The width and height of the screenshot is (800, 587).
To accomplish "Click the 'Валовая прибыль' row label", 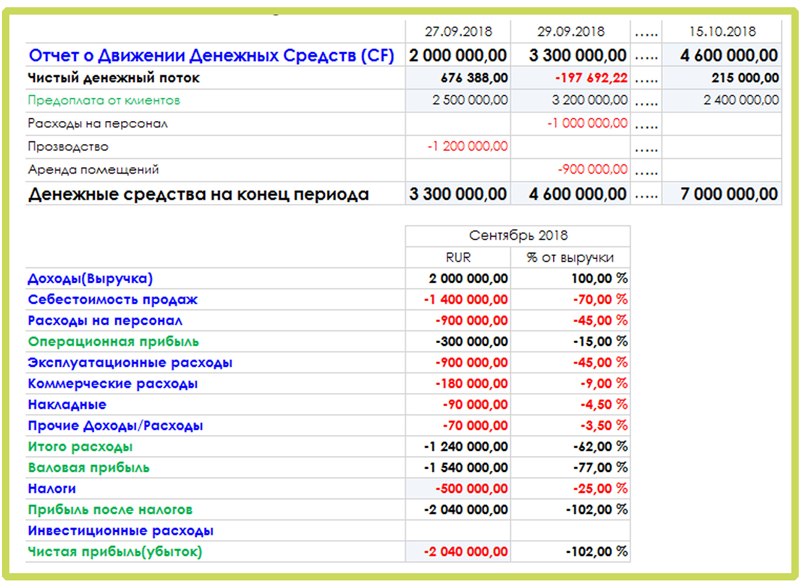I will 88,468.
